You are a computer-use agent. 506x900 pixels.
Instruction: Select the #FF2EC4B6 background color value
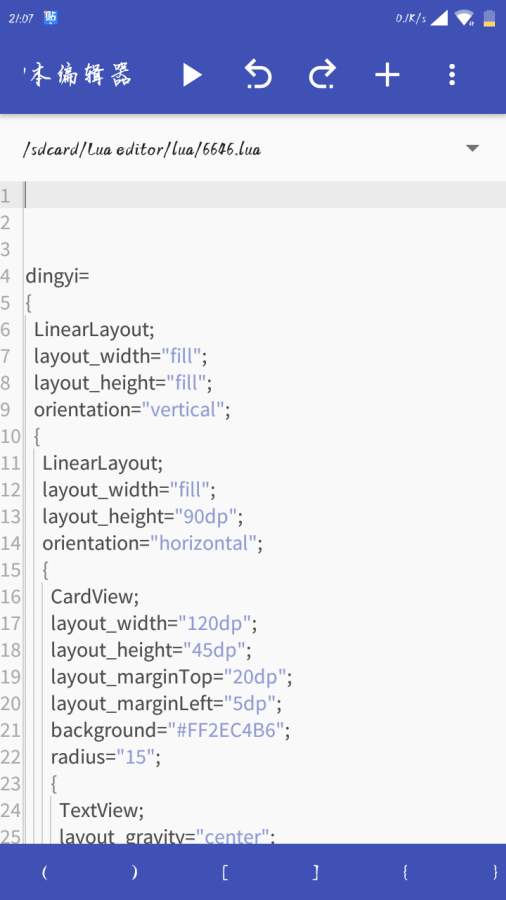pyautogui.click(x=225, y=730)
